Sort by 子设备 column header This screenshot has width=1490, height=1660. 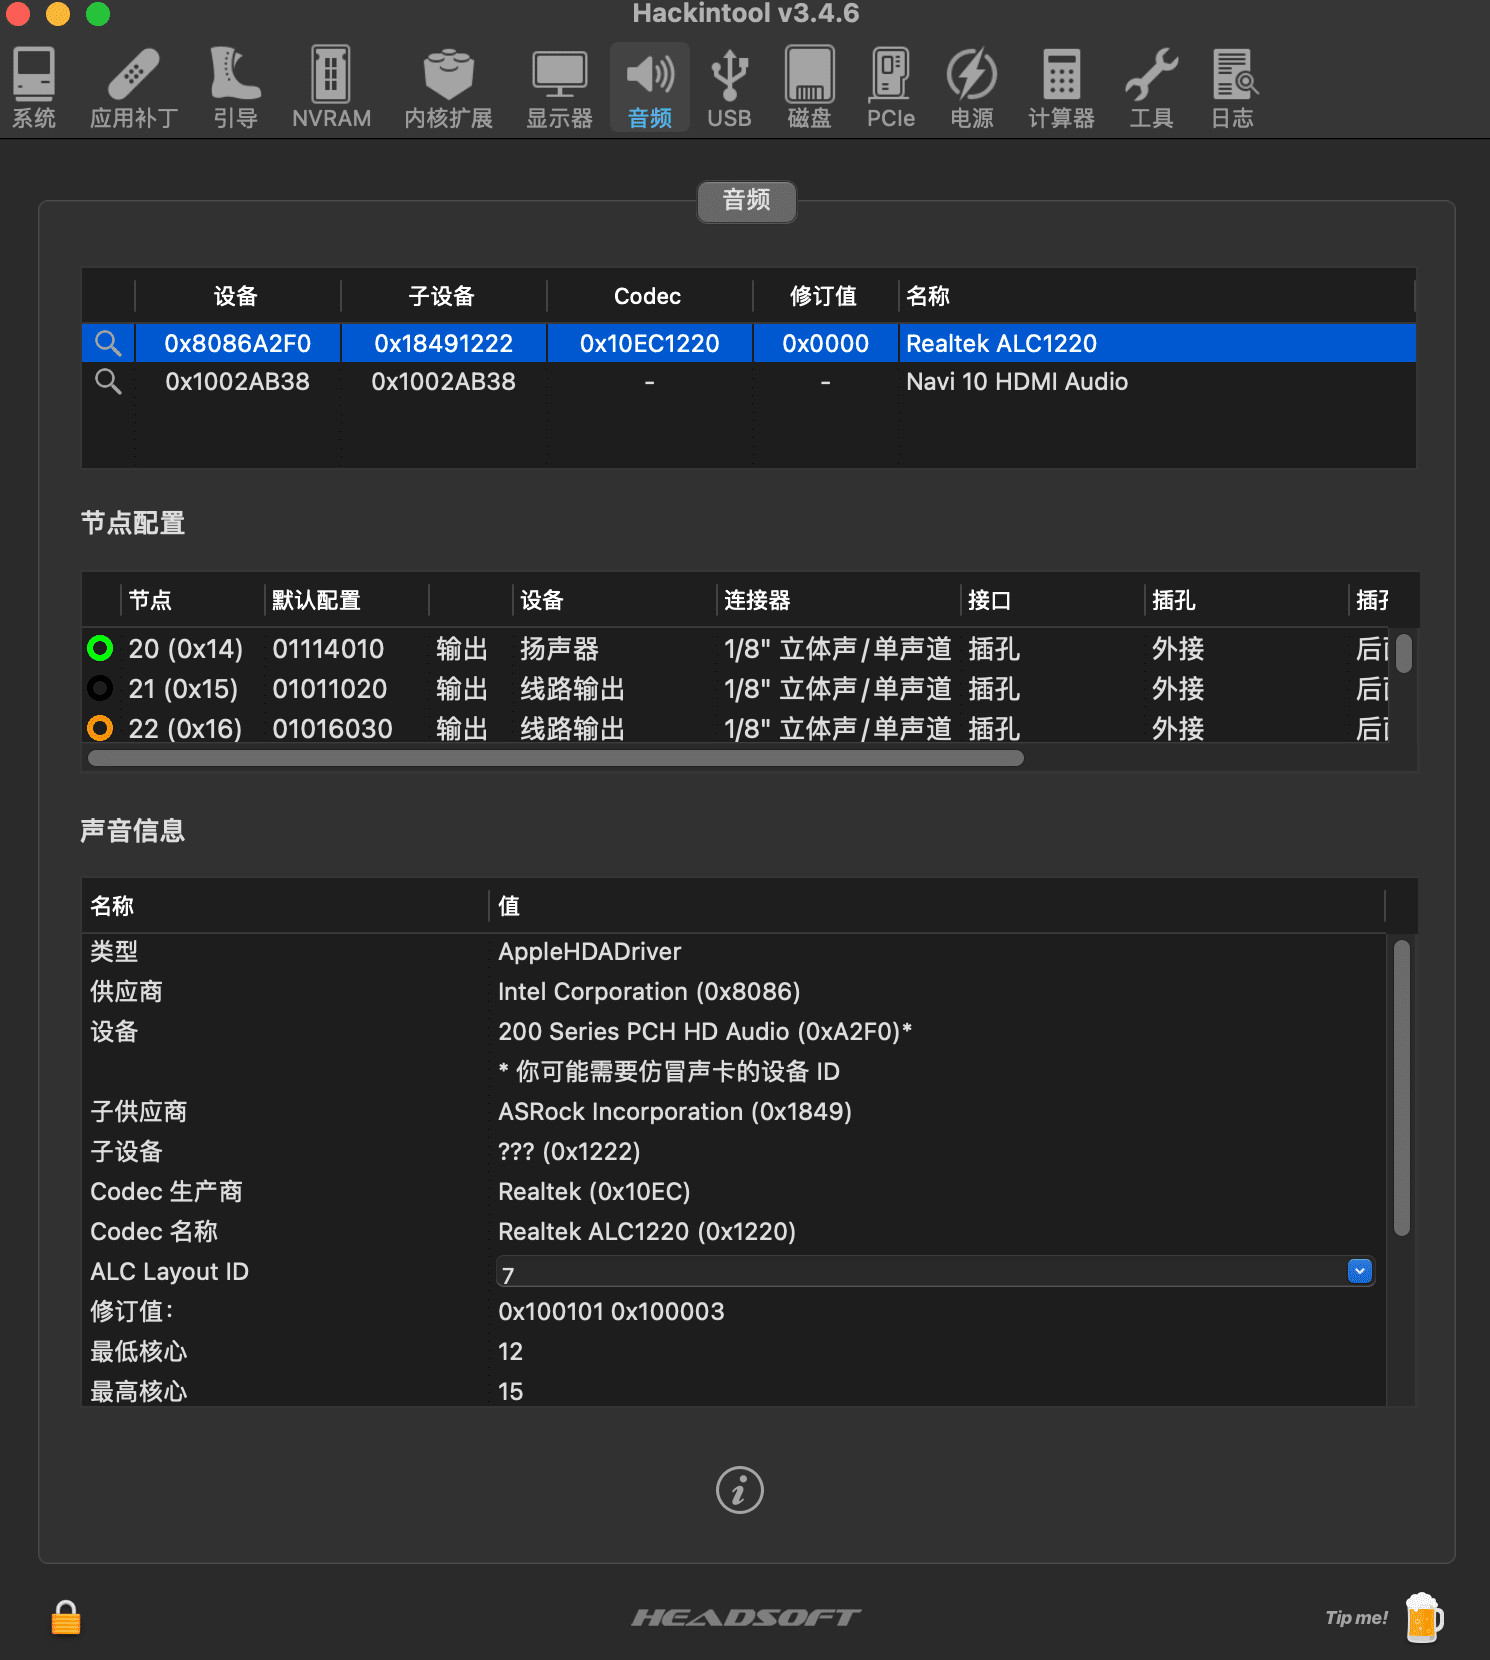pos(443,296)
